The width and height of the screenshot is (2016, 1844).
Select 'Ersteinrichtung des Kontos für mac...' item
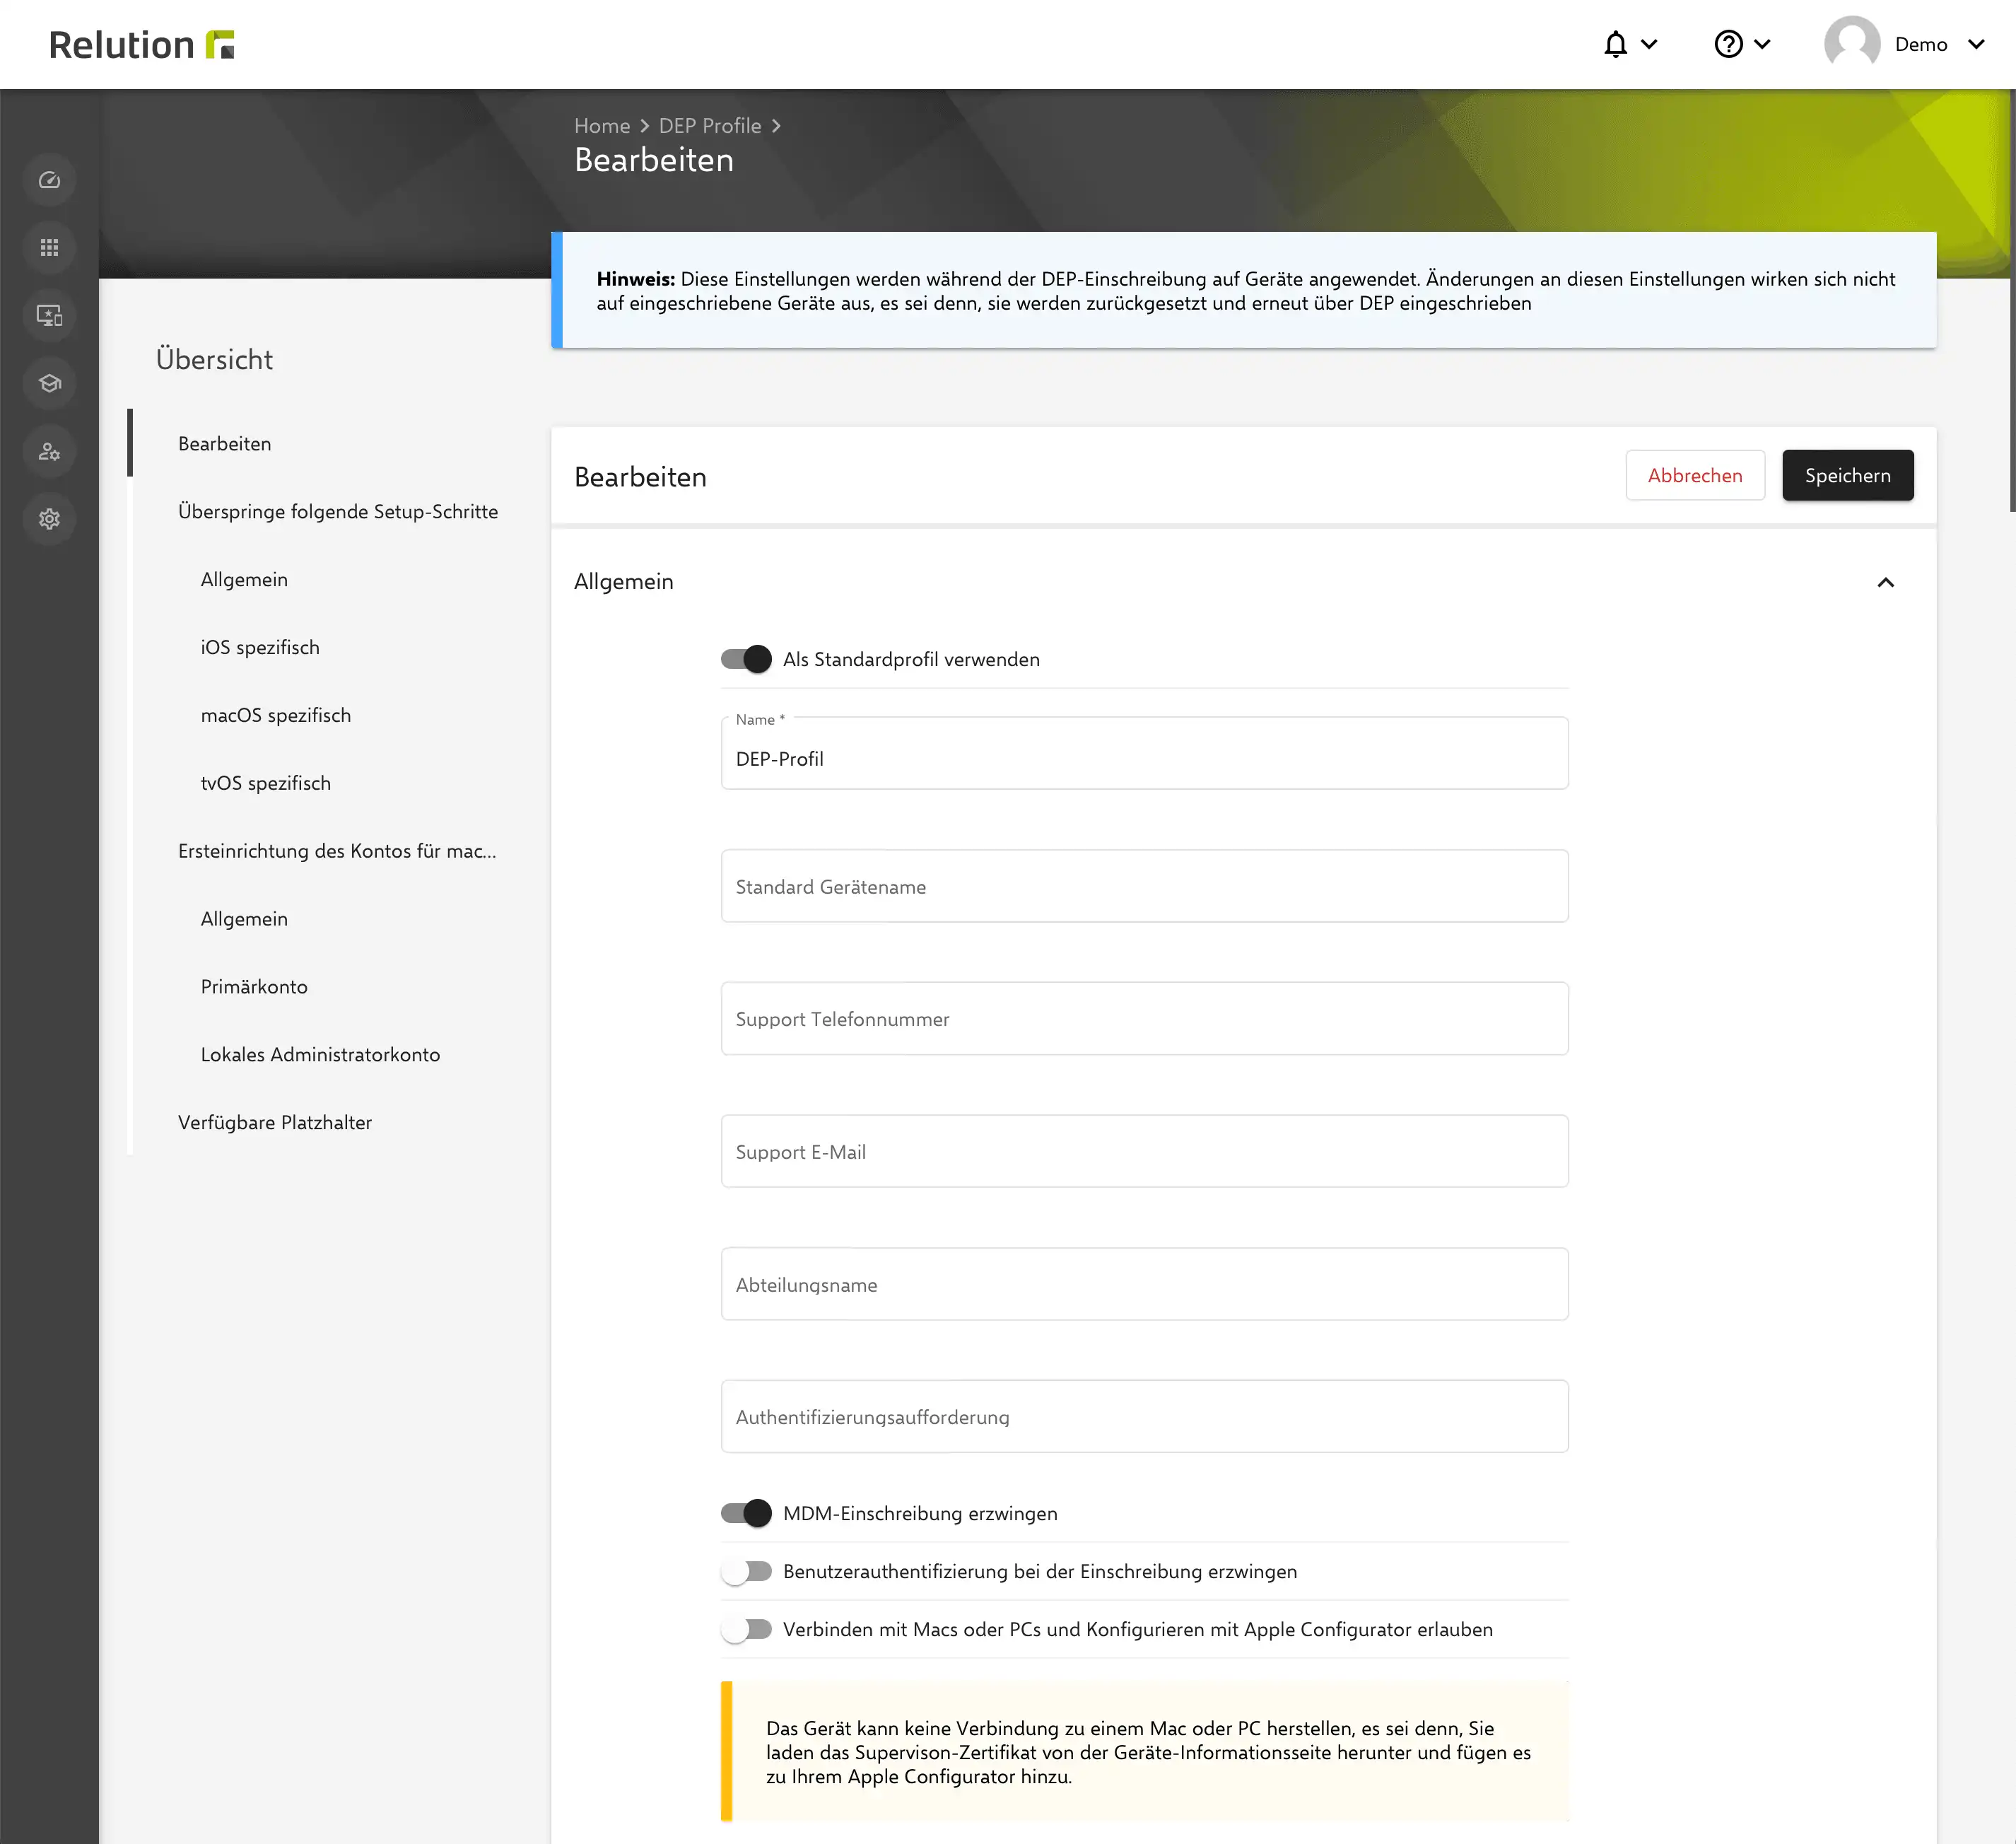(x=337, y=851)
